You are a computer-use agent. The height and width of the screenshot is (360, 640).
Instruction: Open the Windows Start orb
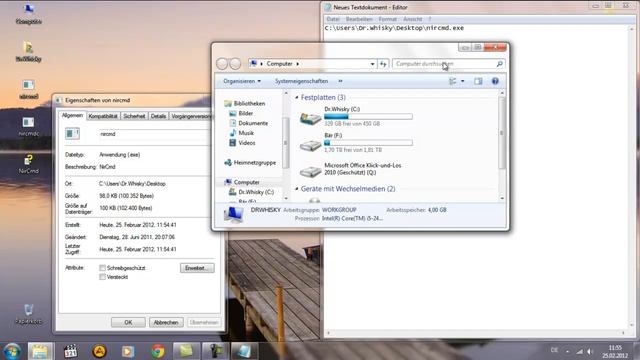pyautogui.click(x=12, y=351)
